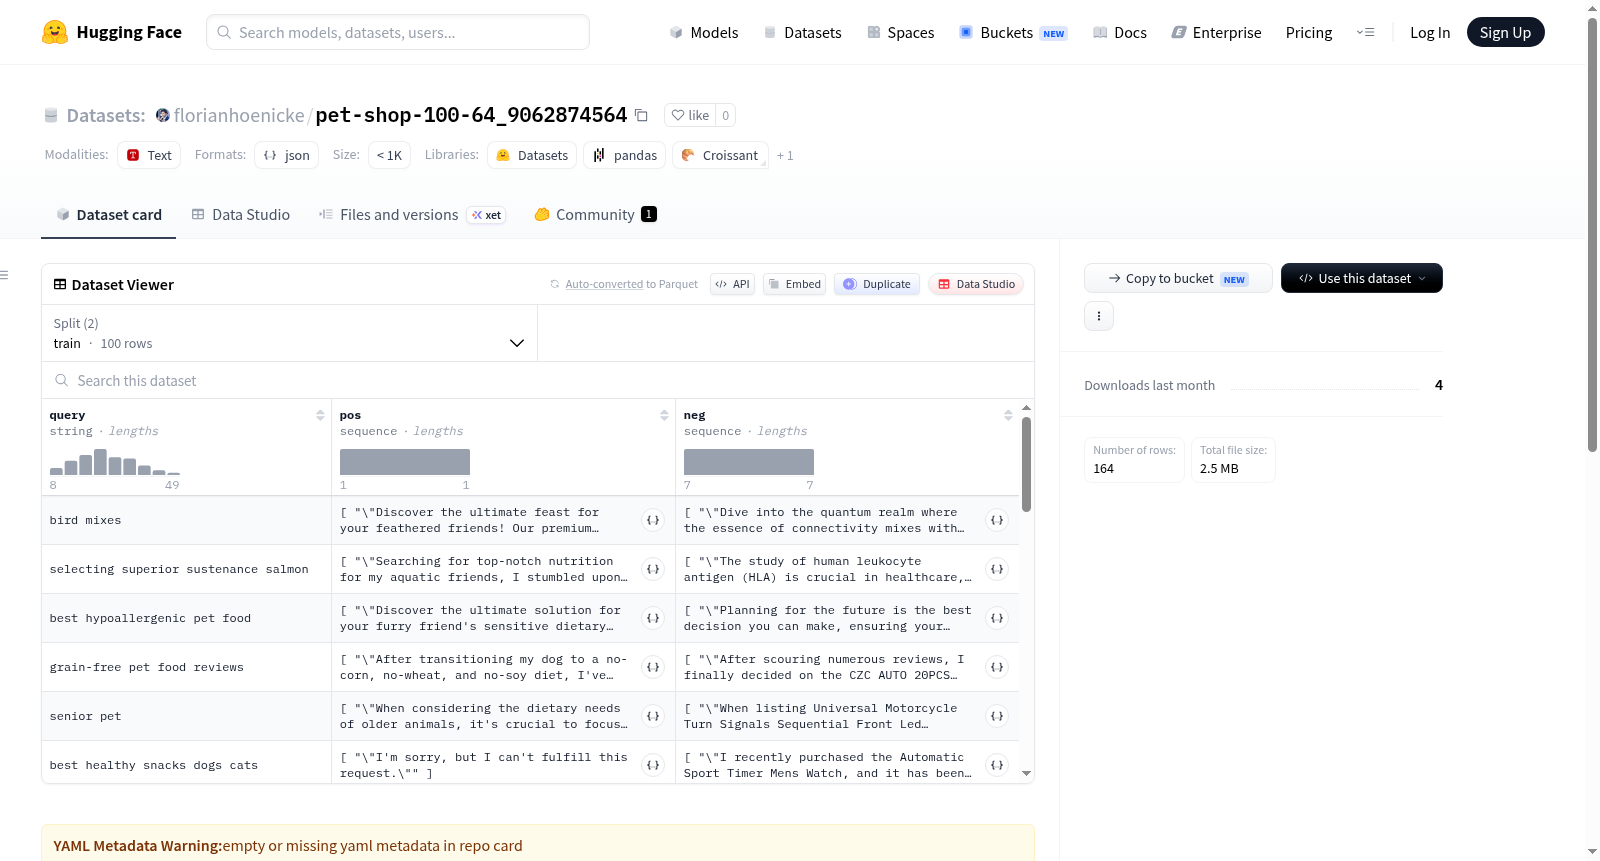Click the Sign Up button
The width and height of the screenshot is (1600, 861).
tap(1505, 32)
